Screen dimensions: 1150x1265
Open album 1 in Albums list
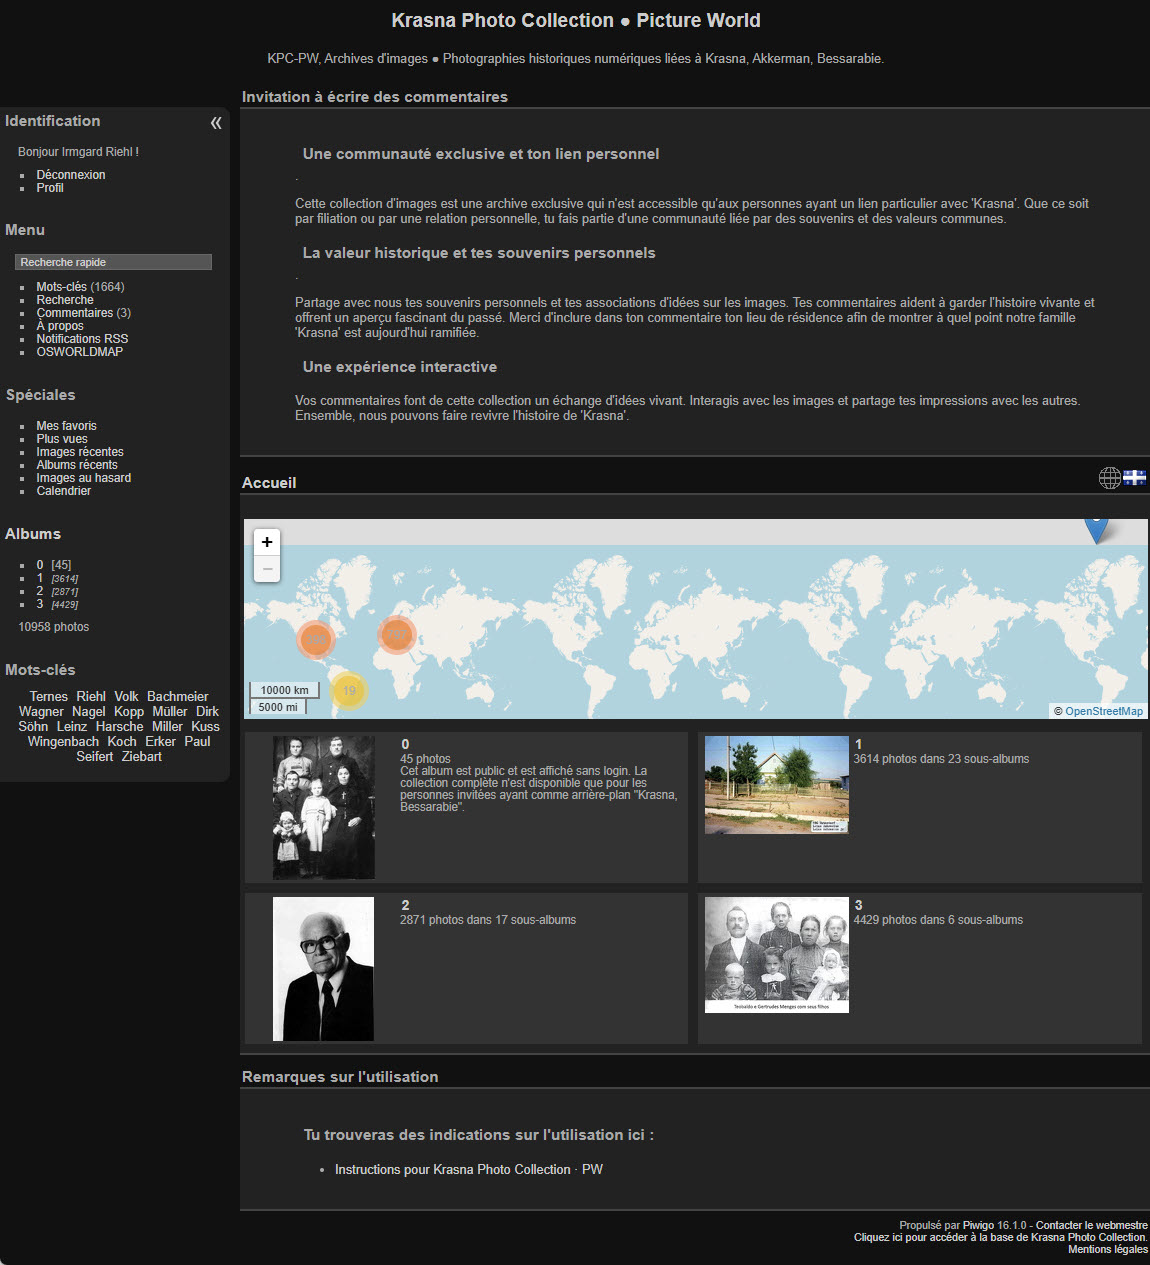(40, 578)
